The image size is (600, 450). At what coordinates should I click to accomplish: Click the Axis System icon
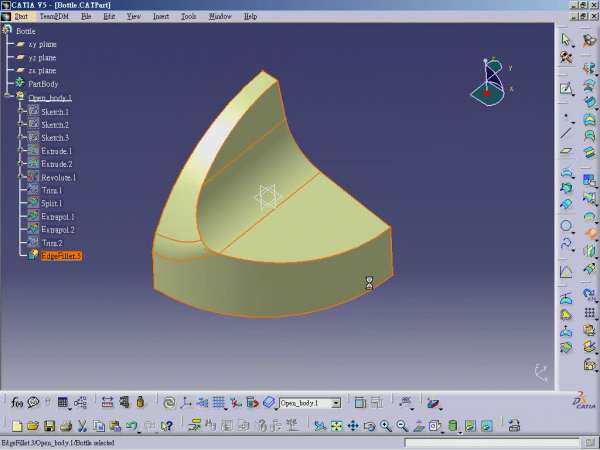[186, 403]
